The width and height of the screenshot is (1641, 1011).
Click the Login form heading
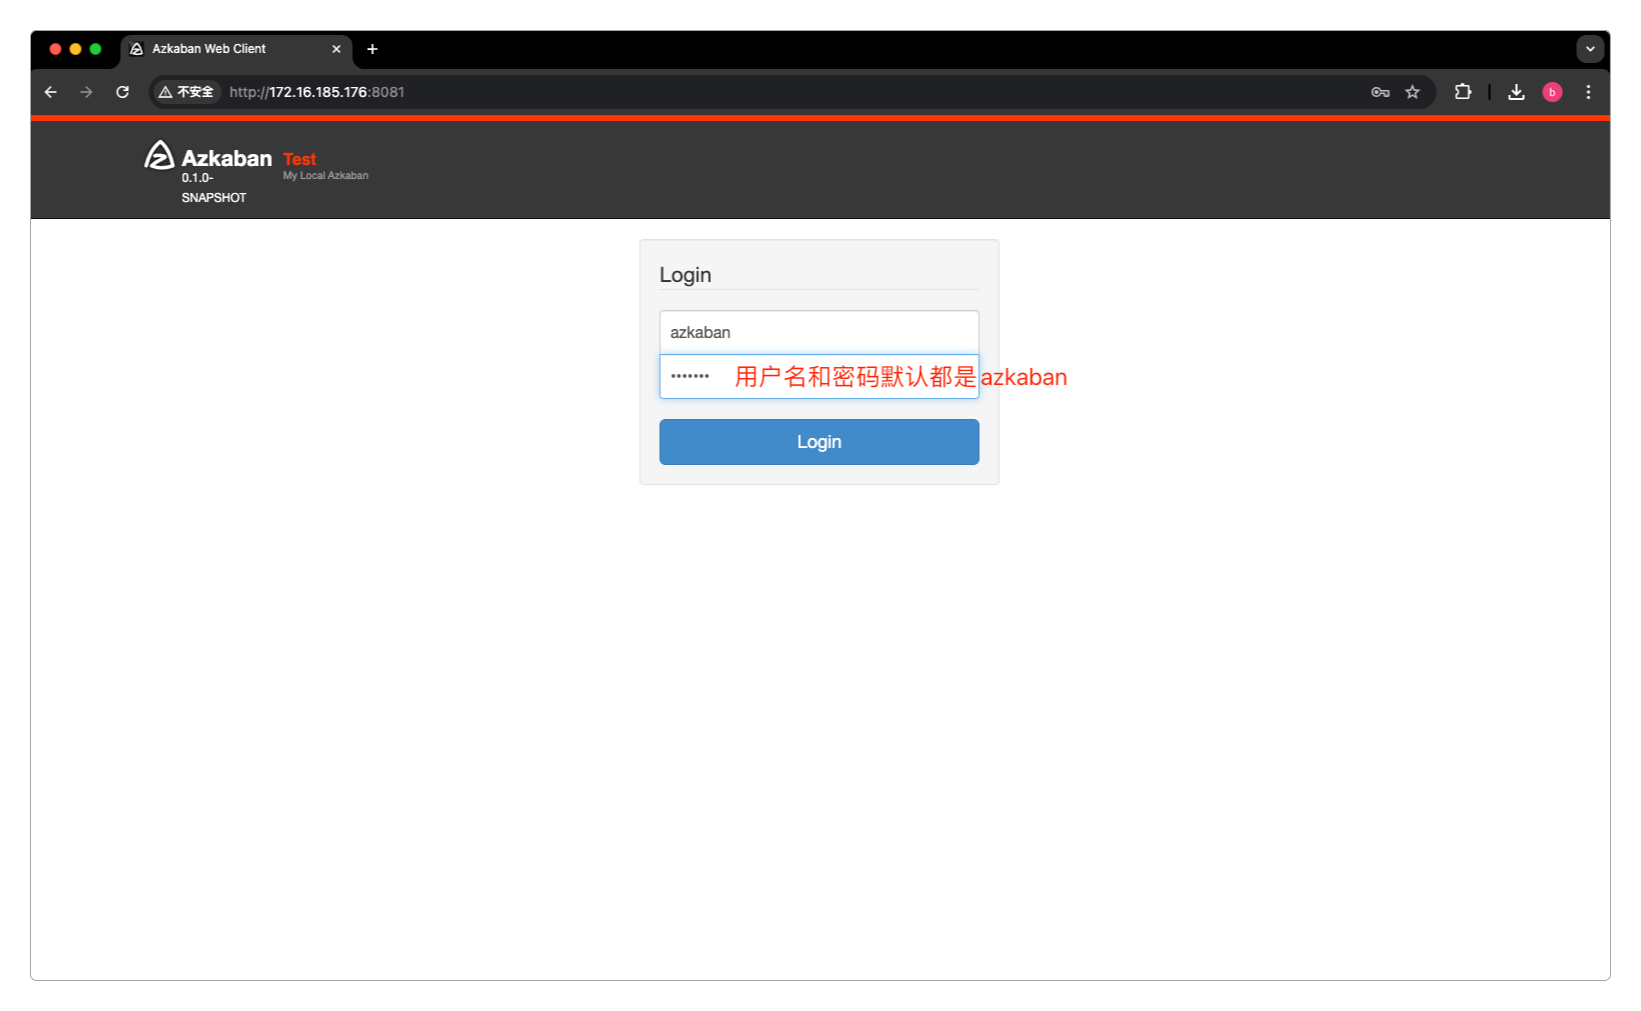(x=685, y=275)
